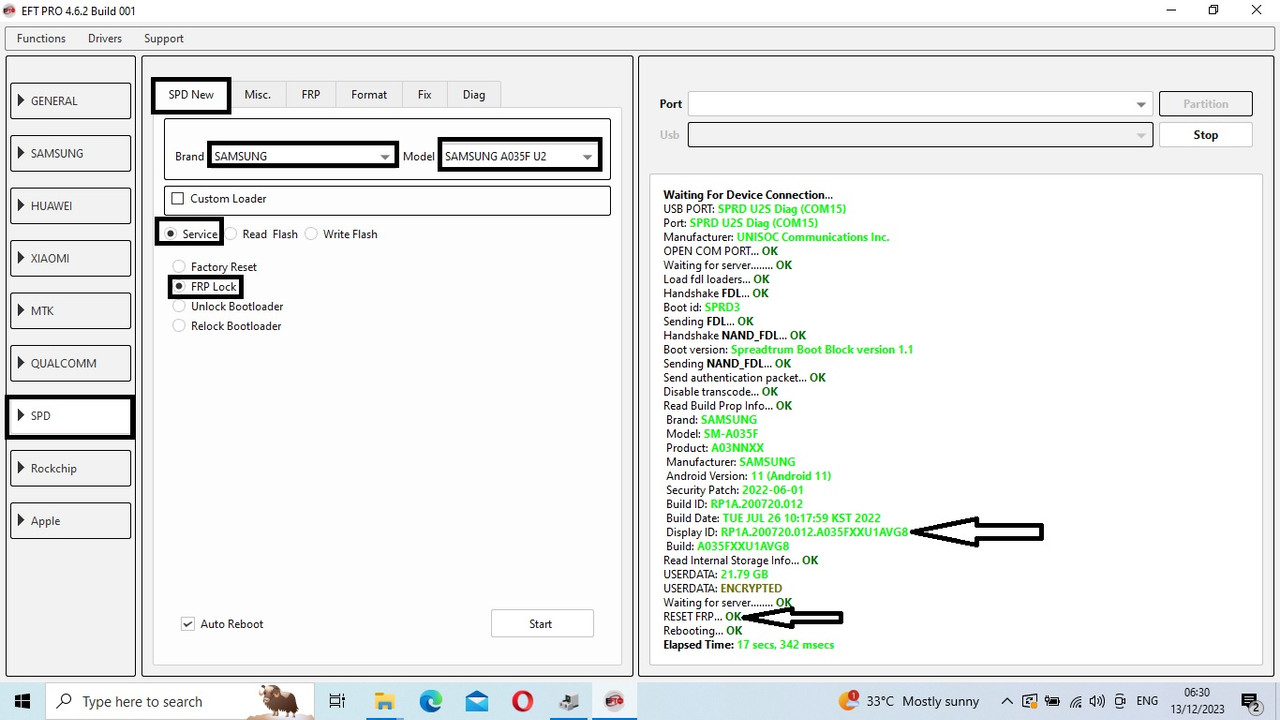Enable the Custom Loader checkbox
Image resolution: width=1280 pixels, height=720 pixels.
(x=177, y=198)
